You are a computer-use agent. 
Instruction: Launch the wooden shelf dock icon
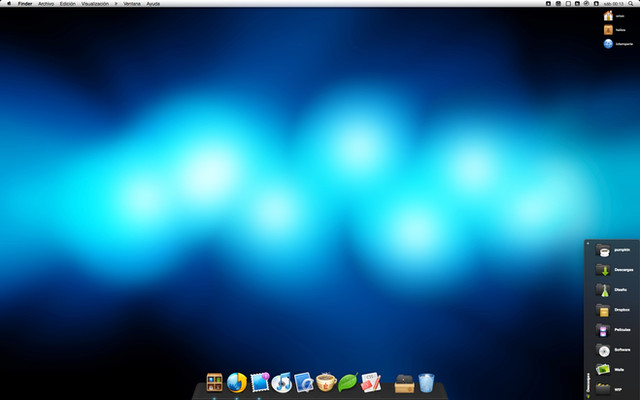pyautogui.click(x=214, y=382)
